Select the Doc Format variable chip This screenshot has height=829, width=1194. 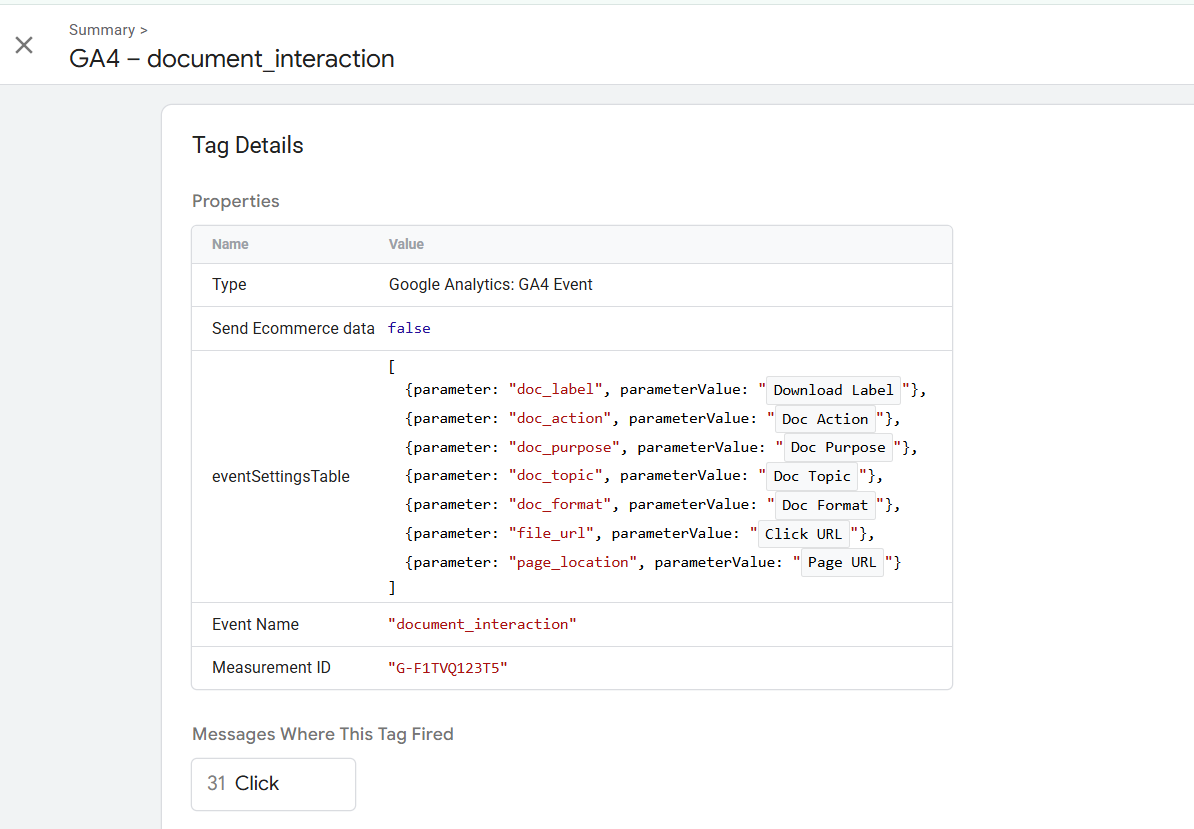coord(825,505)
